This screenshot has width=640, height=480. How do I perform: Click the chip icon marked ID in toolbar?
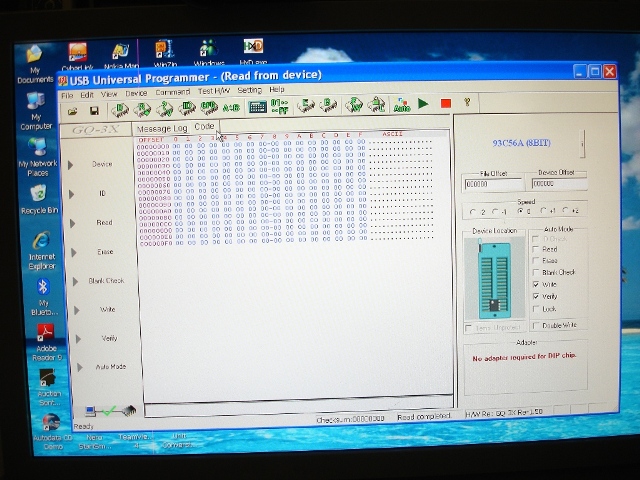coord(187,108)
